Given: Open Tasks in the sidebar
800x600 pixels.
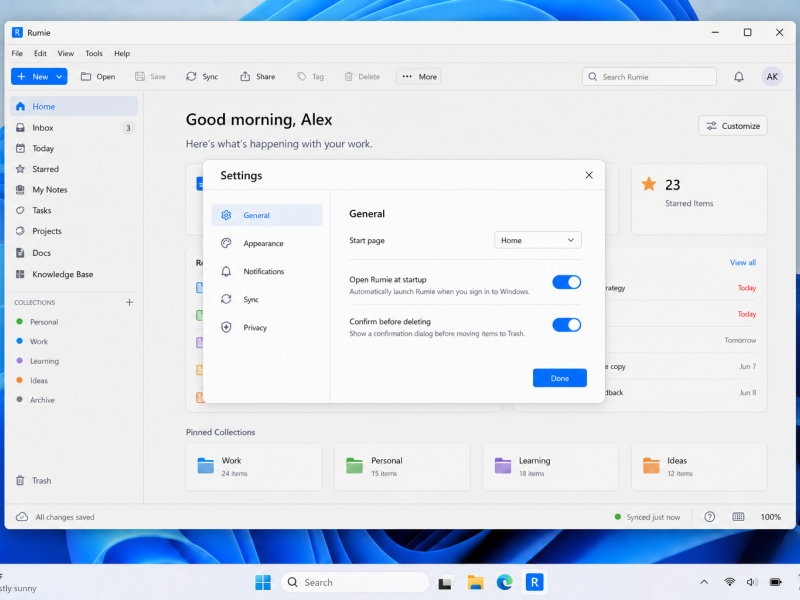Looking at the screenshot, I should point(74,210).
